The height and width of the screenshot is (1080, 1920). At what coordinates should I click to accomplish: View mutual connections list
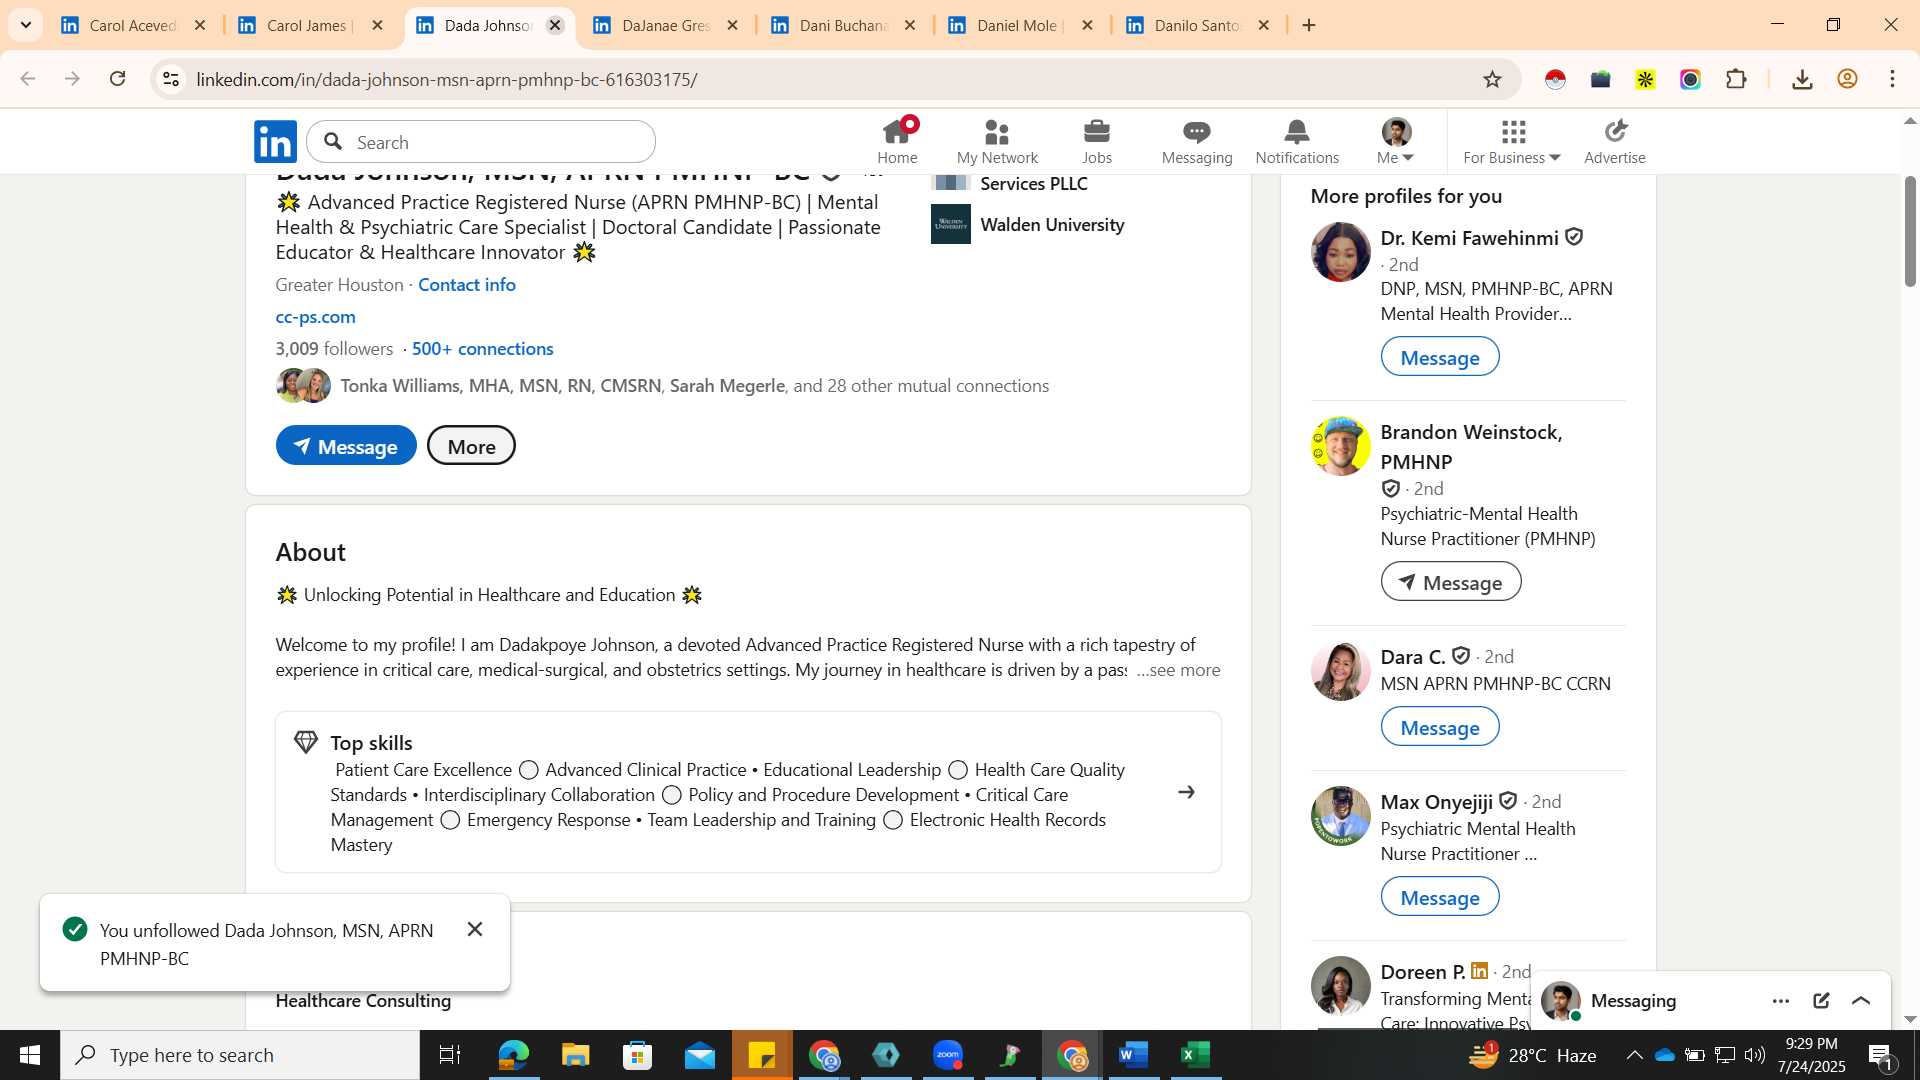[x=694, y=386]
